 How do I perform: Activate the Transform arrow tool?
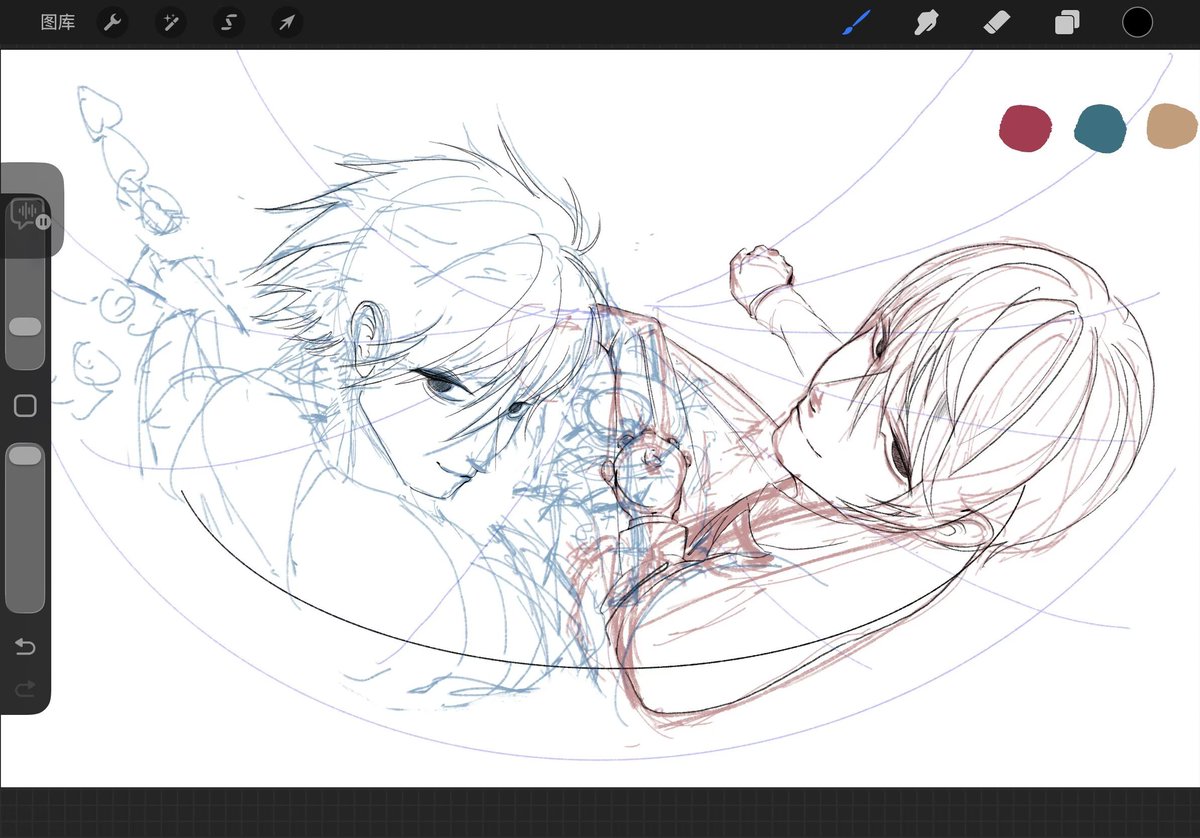[x=287, y=23]
